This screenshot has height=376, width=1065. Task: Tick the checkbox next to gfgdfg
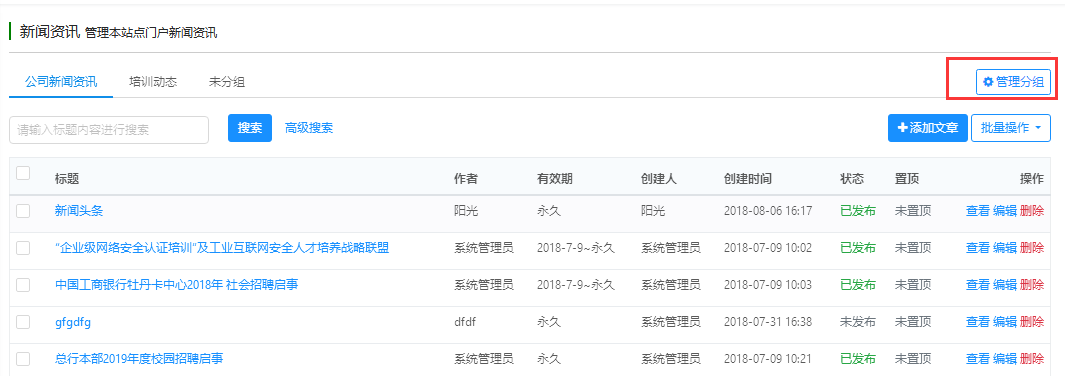click(x=23, y=322)
